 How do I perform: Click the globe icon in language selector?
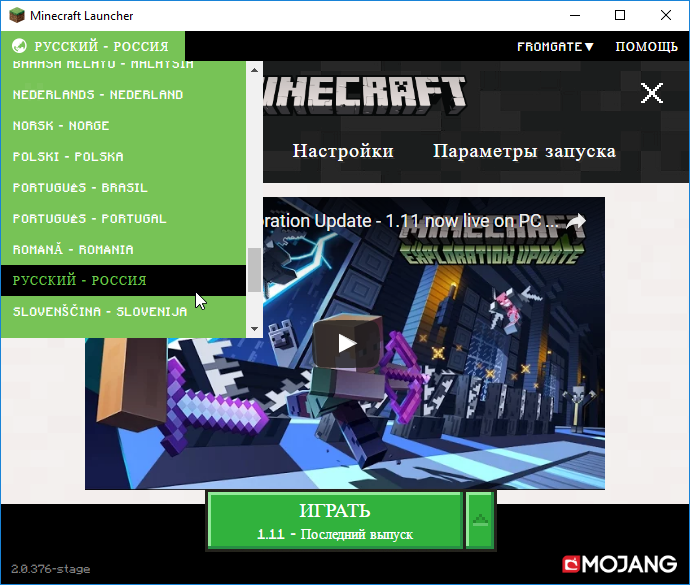tap(18, 46)
